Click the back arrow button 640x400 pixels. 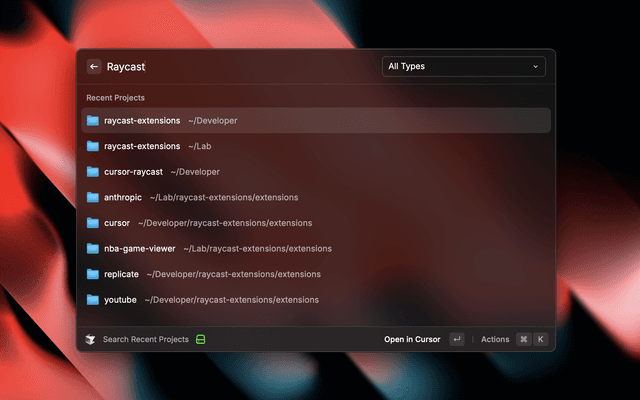94,67
